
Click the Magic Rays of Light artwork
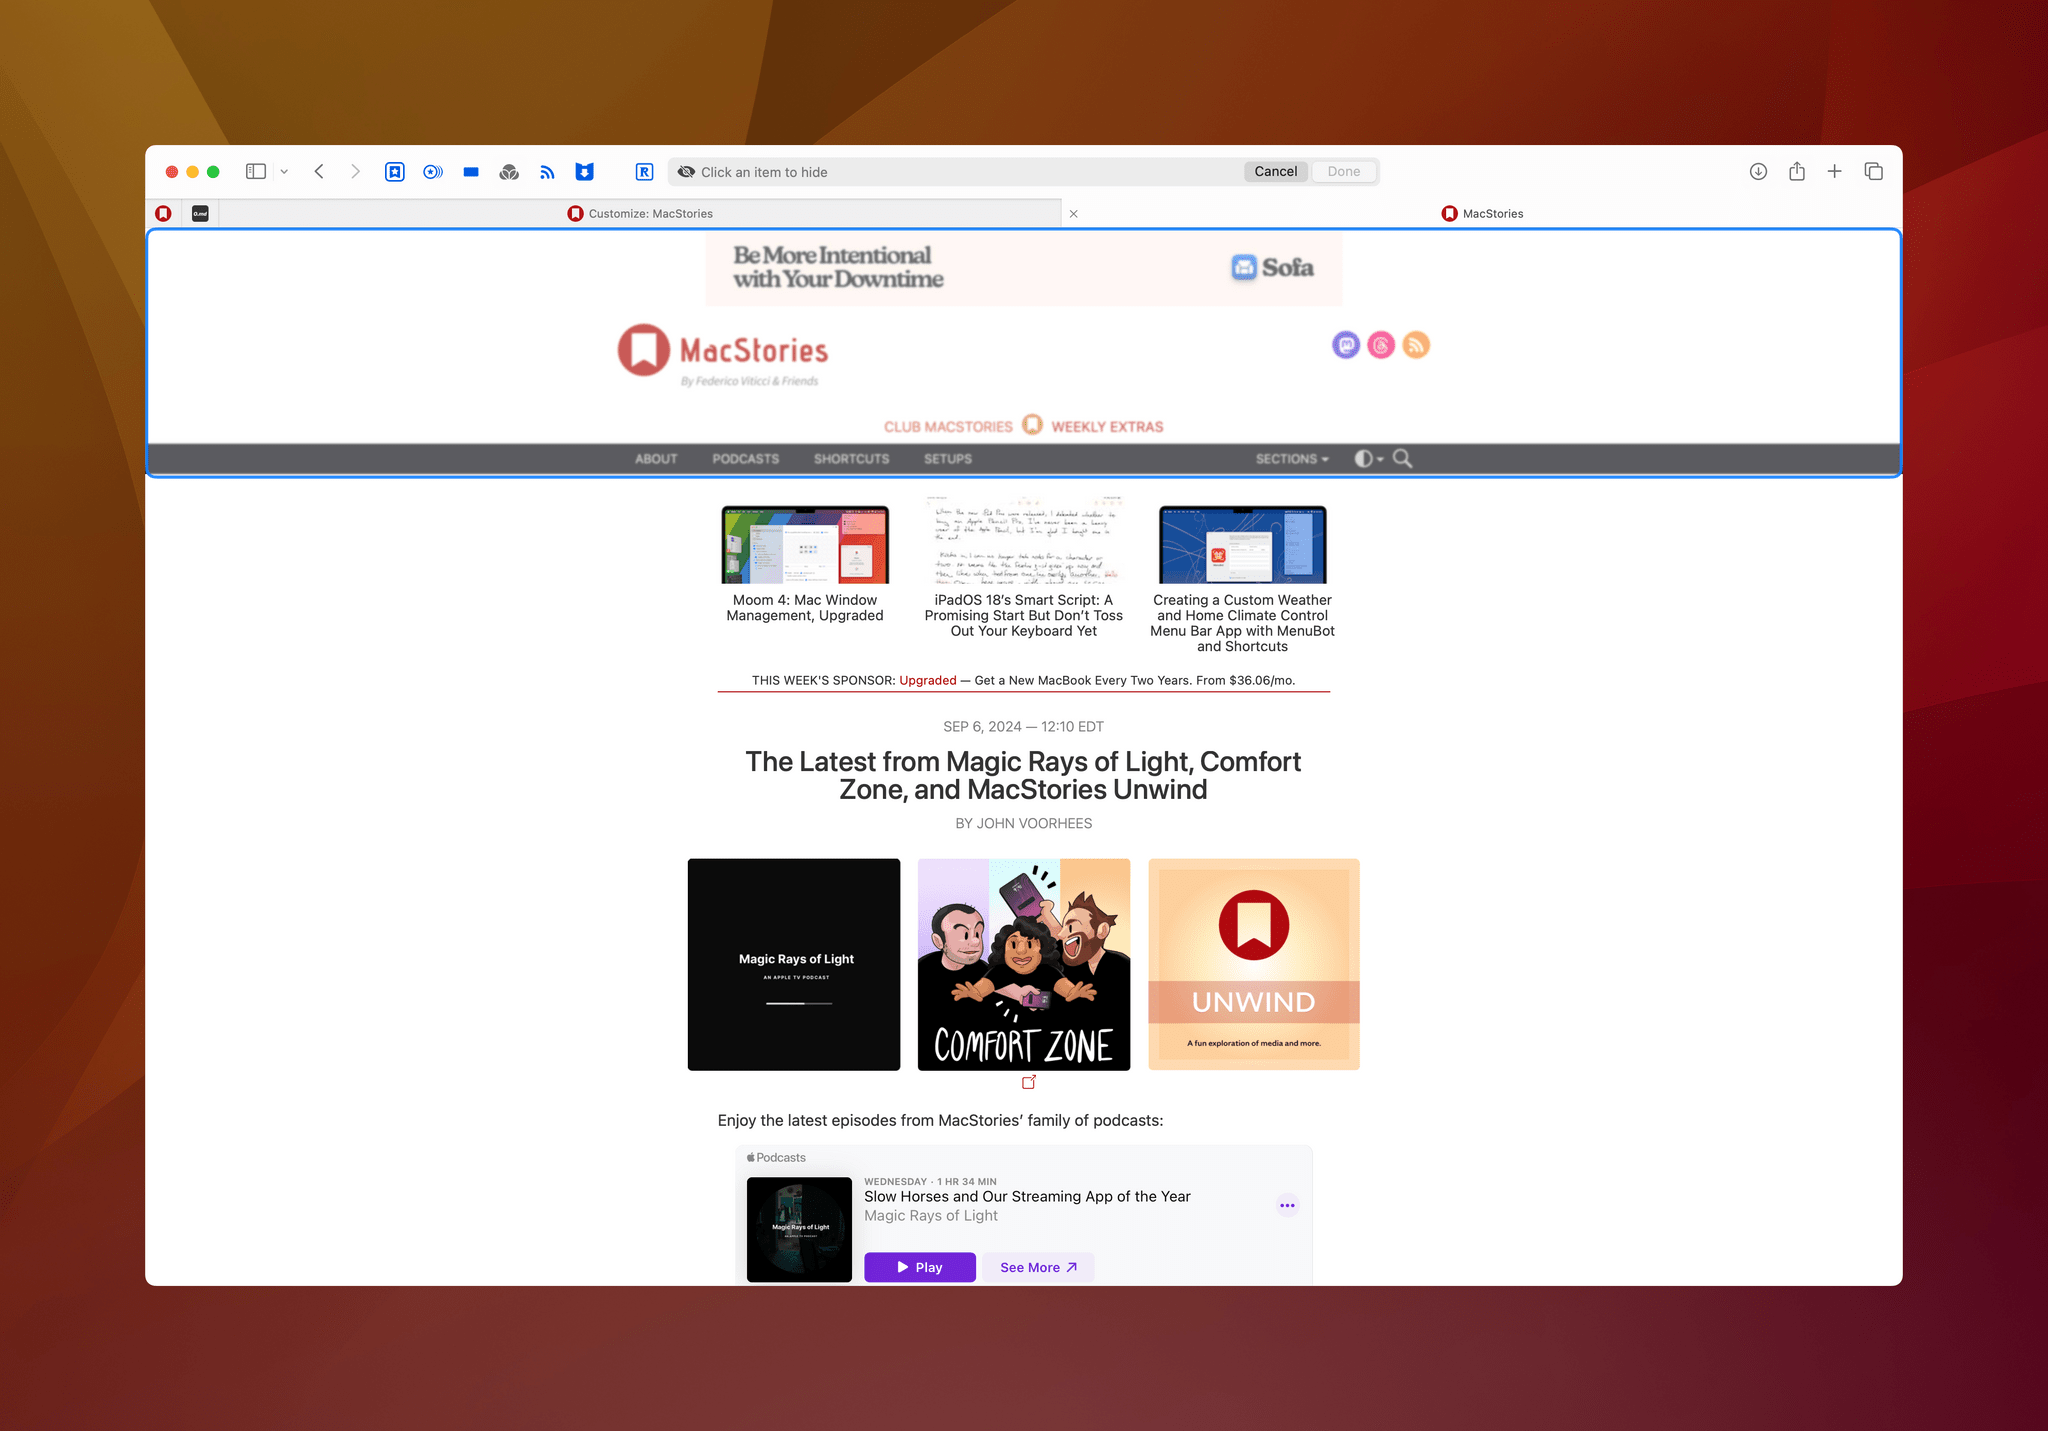pyautogui.click(x=794, y=965)
